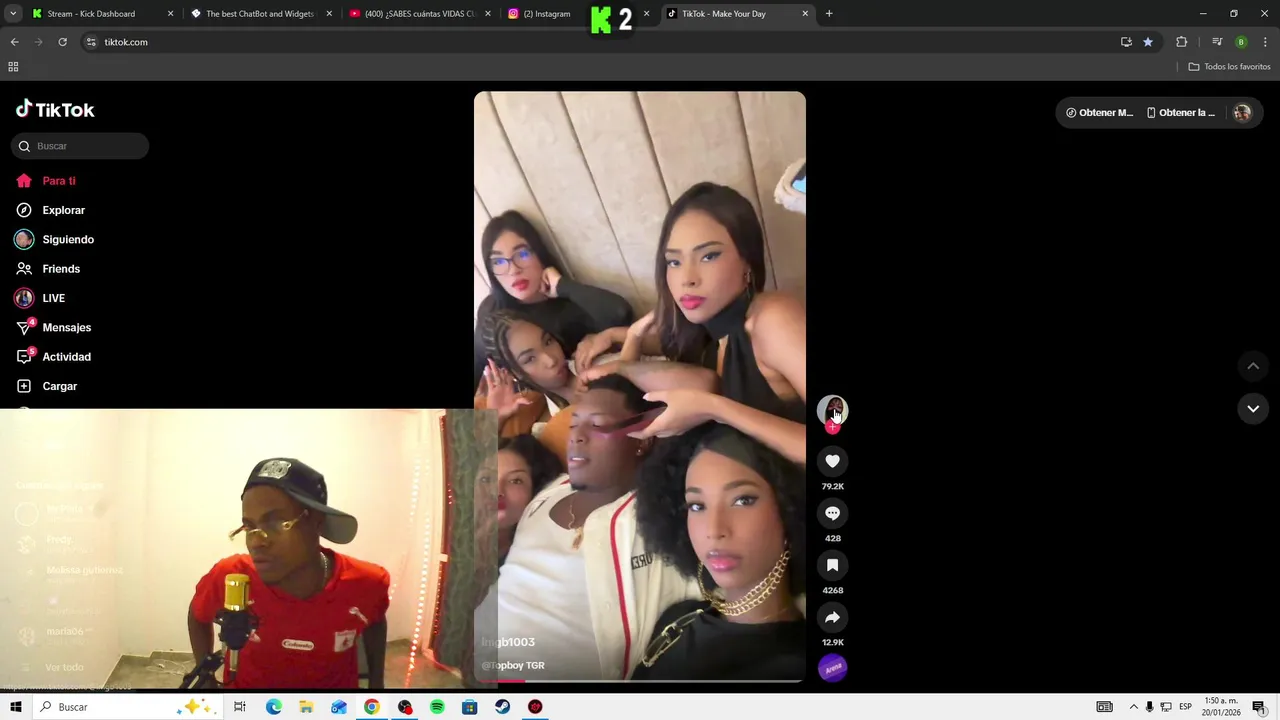Open Task View on the taskbar
This screenshot has width=1280, height=720.
tap(239, 707)
